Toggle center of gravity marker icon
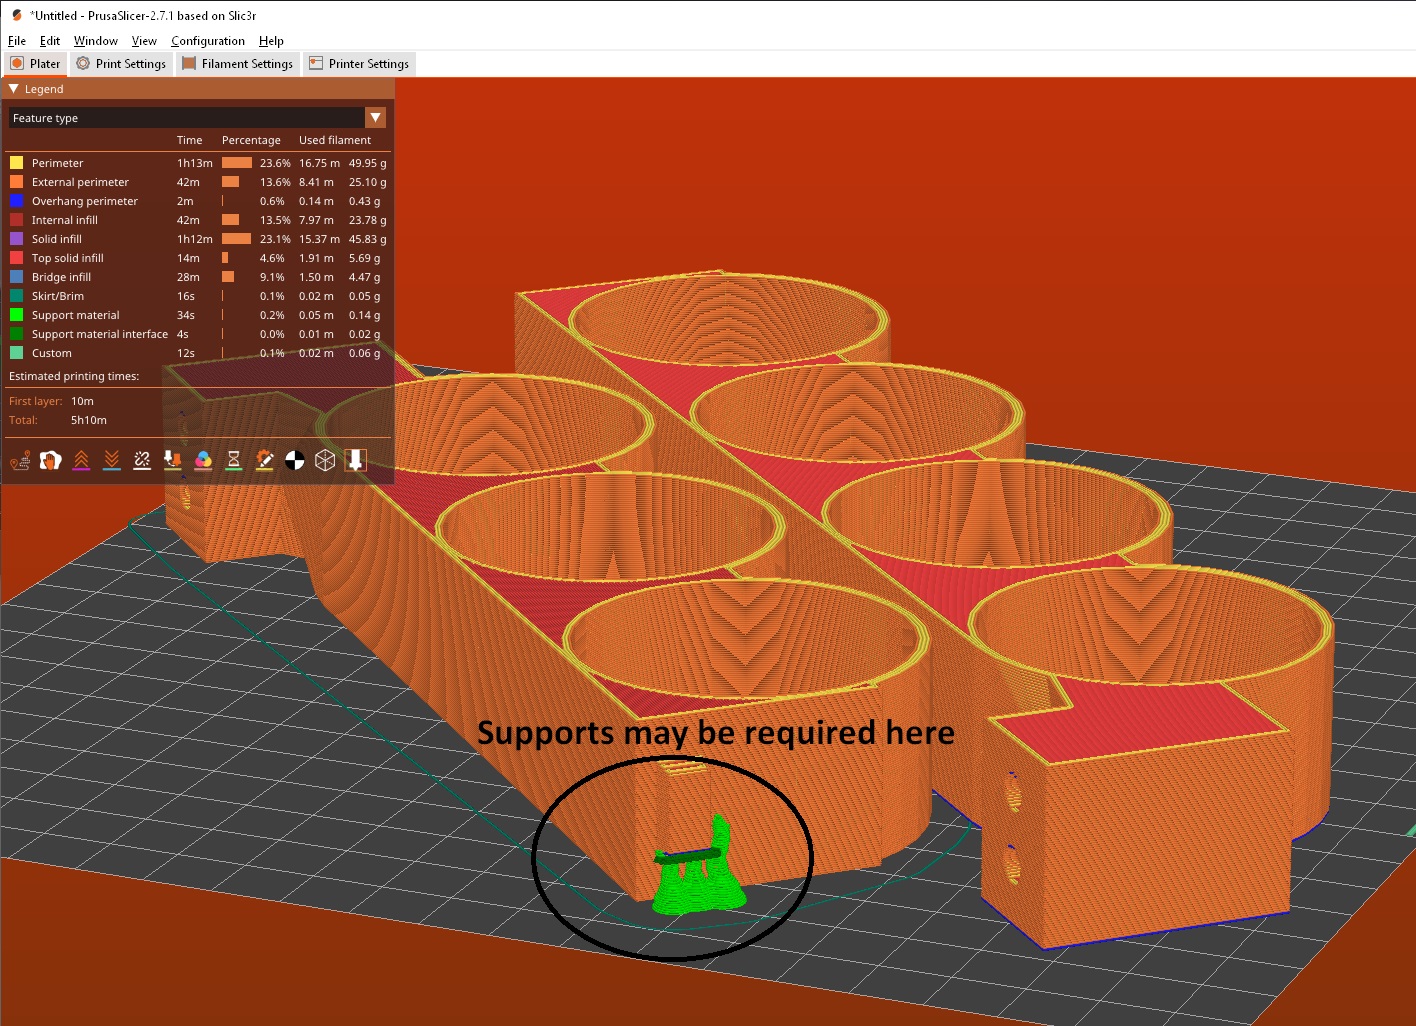This screenshot has width=1416, height=1026. (x=295, y=460)
